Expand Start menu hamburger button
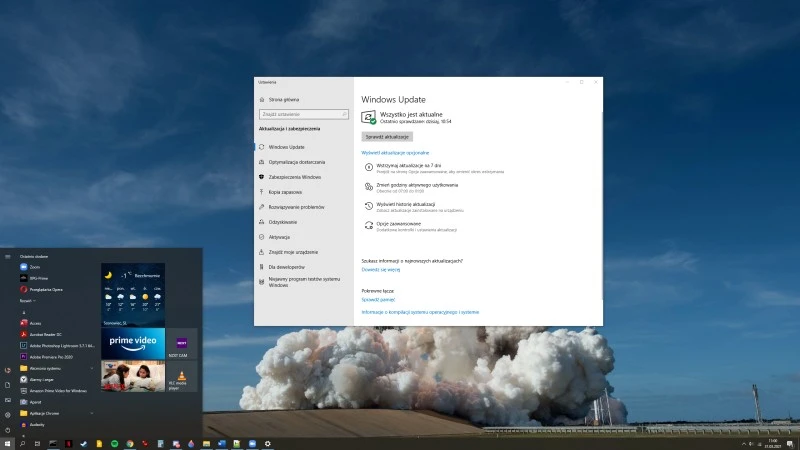This screenshot has height=450, width=800. [x=8, y=257]
